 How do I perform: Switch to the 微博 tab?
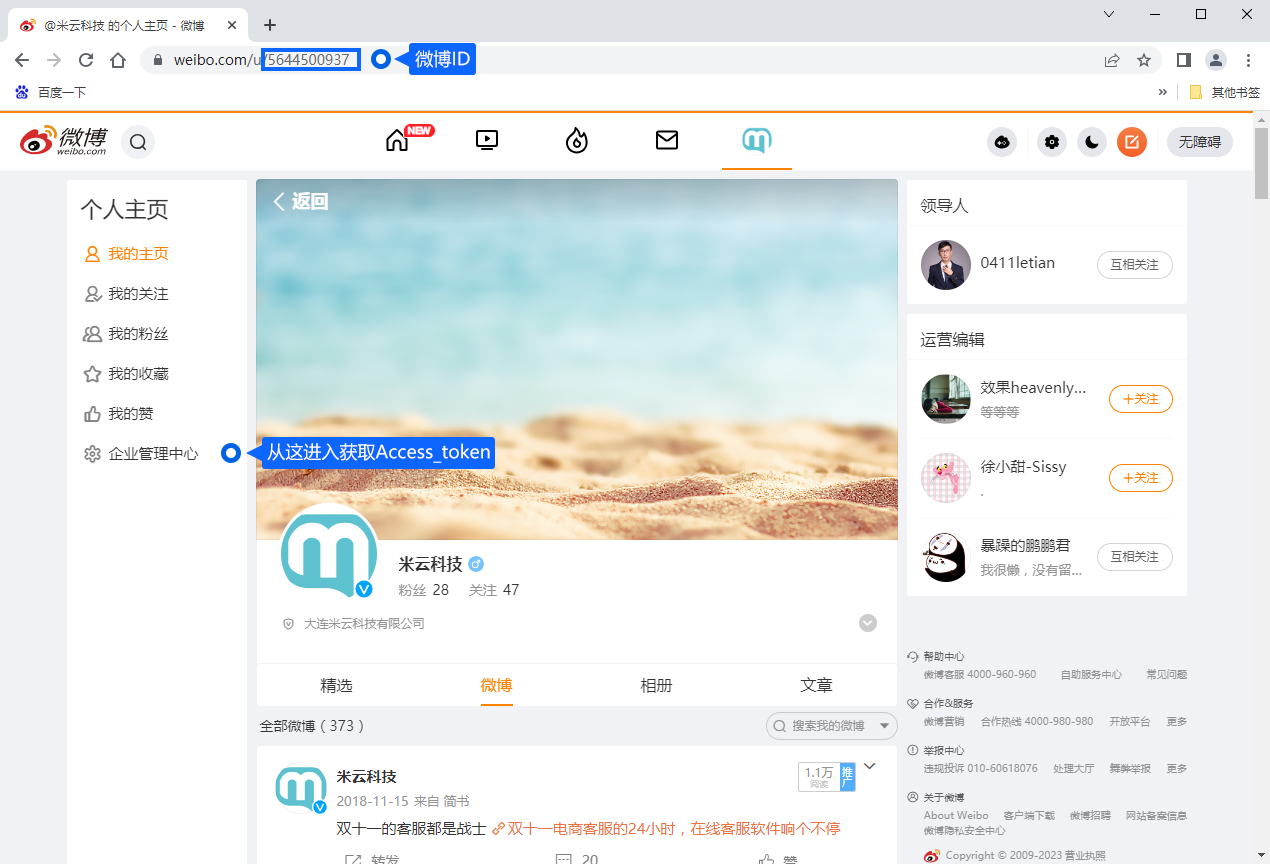click(x=497, y=685)
